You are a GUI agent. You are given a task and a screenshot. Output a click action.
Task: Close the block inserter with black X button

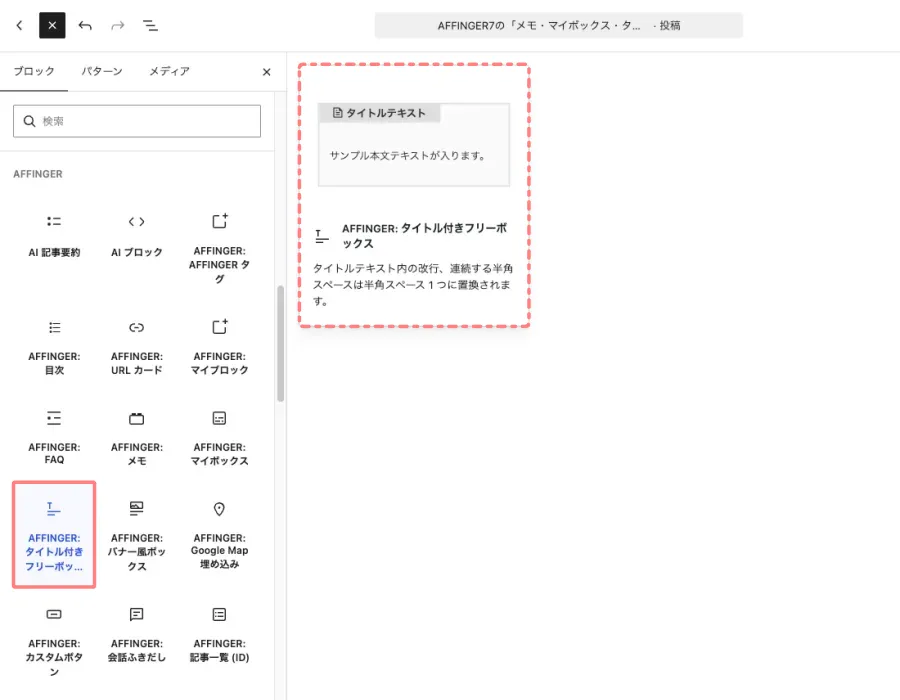pyautogui.click(x=52, y=25)
